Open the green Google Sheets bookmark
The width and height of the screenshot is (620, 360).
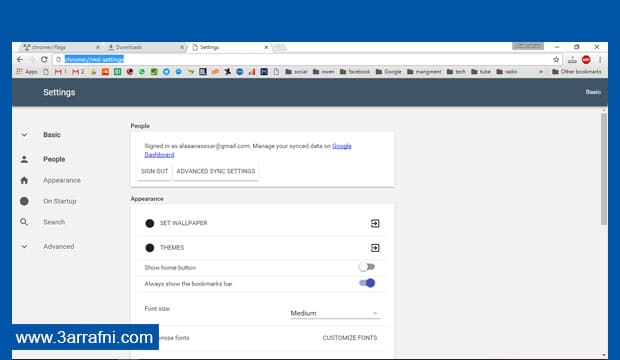point(117,72)
